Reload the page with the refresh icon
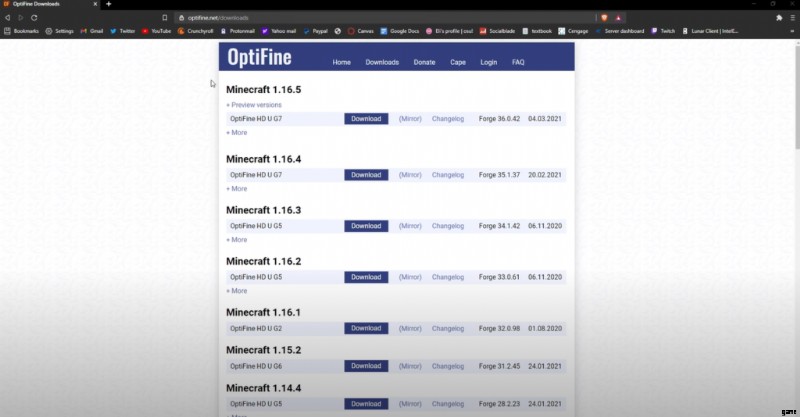The image size is (800, 417). click(x=34, y=18)
